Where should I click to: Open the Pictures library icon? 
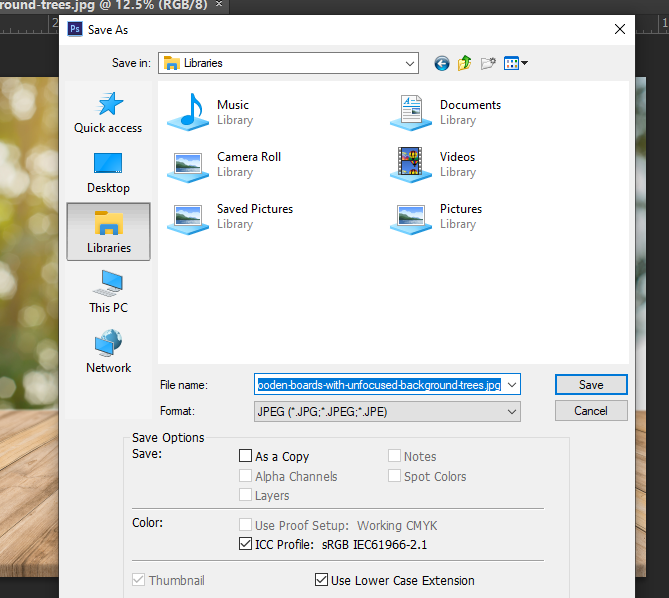(411, 219)
